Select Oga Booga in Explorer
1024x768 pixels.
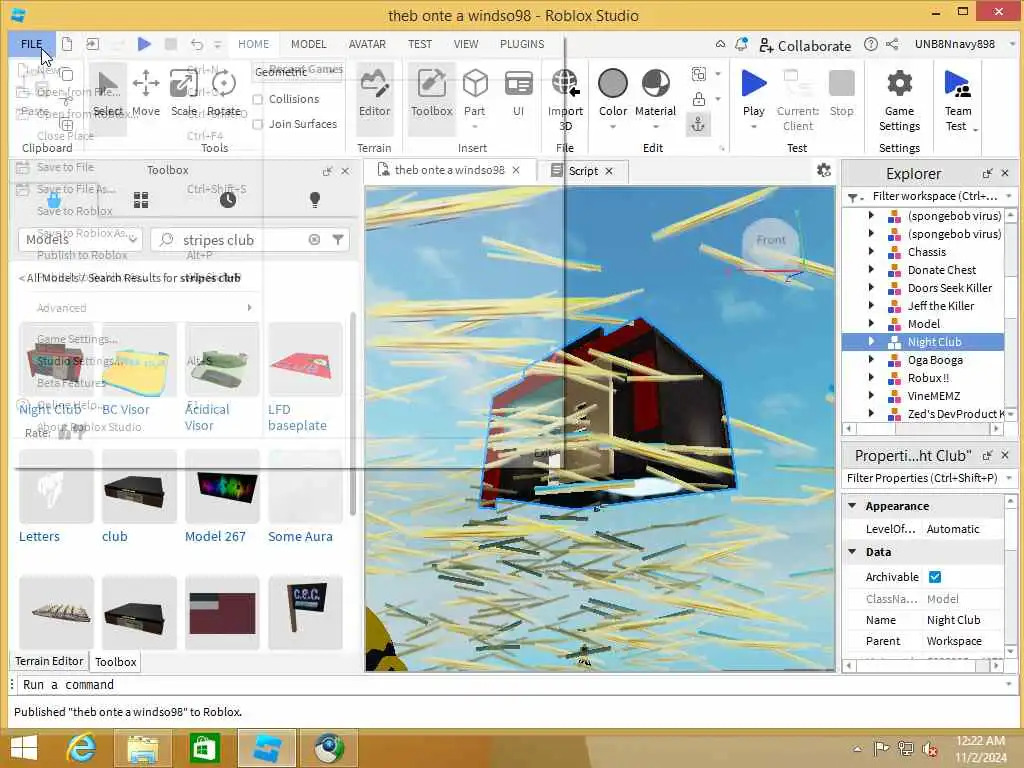coord(935,360)
